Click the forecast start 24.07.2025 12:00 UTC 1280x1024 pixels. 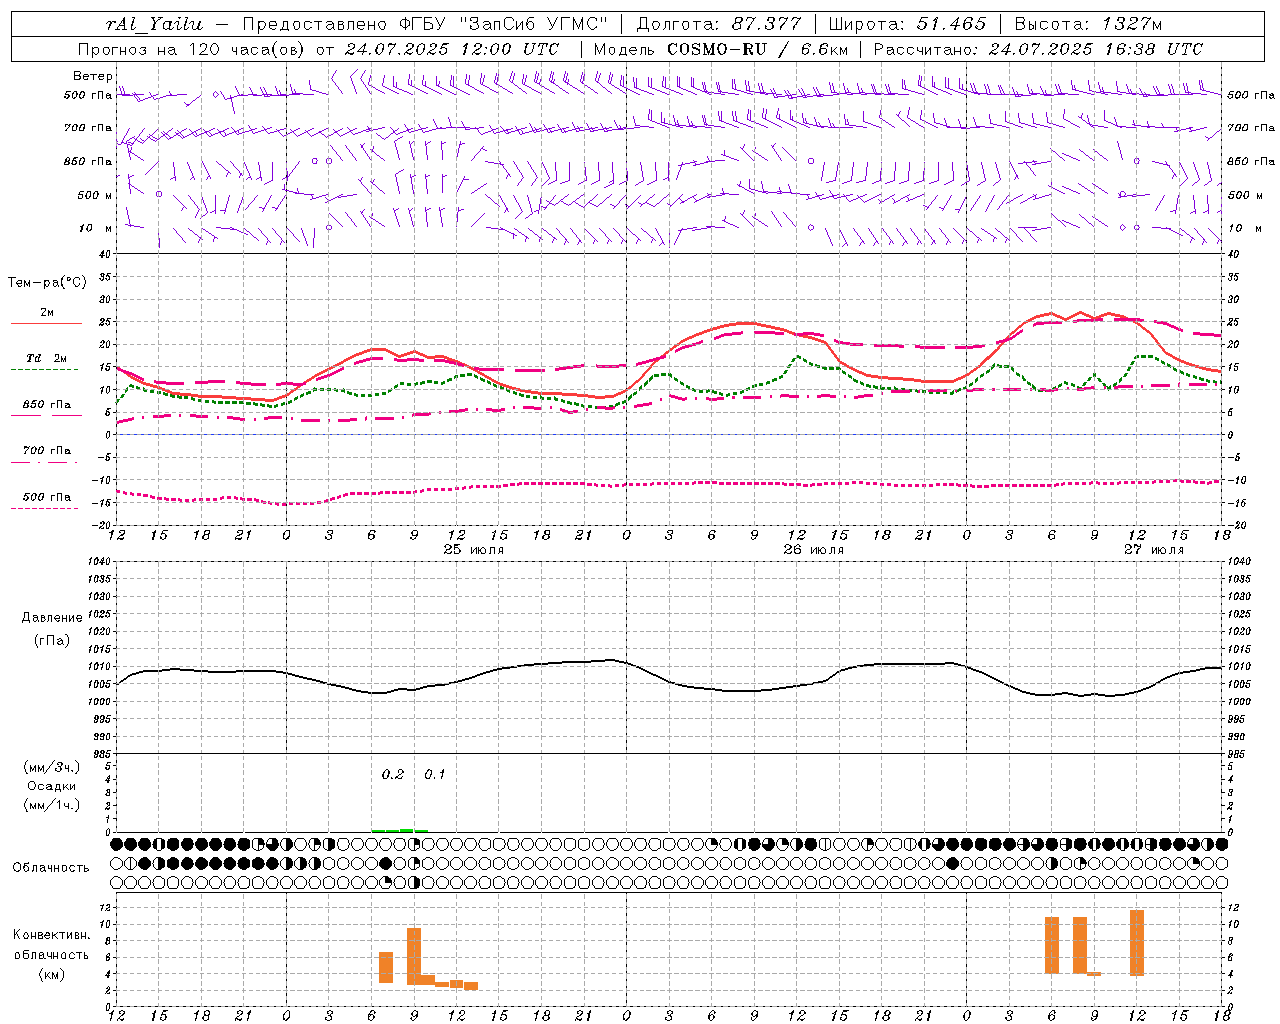click(452, 49)
